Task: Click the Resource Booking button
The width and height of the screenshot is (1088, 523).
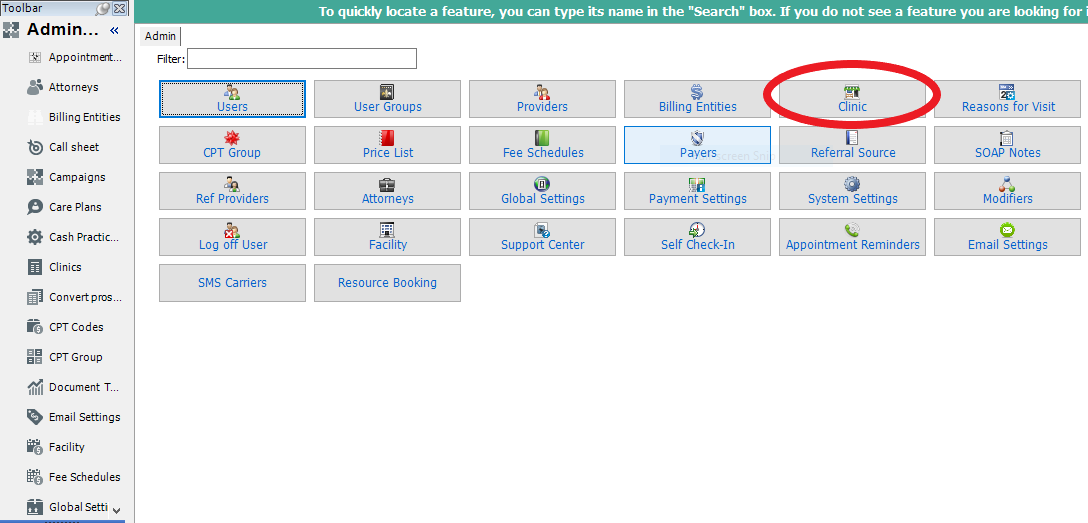Action: click(387, 283)
